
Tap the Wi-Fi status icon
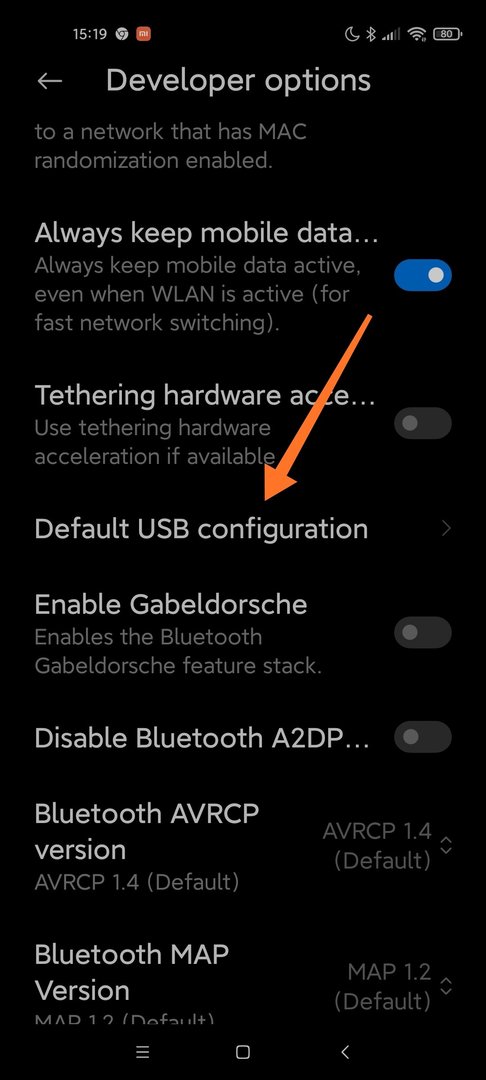(416, 34)
